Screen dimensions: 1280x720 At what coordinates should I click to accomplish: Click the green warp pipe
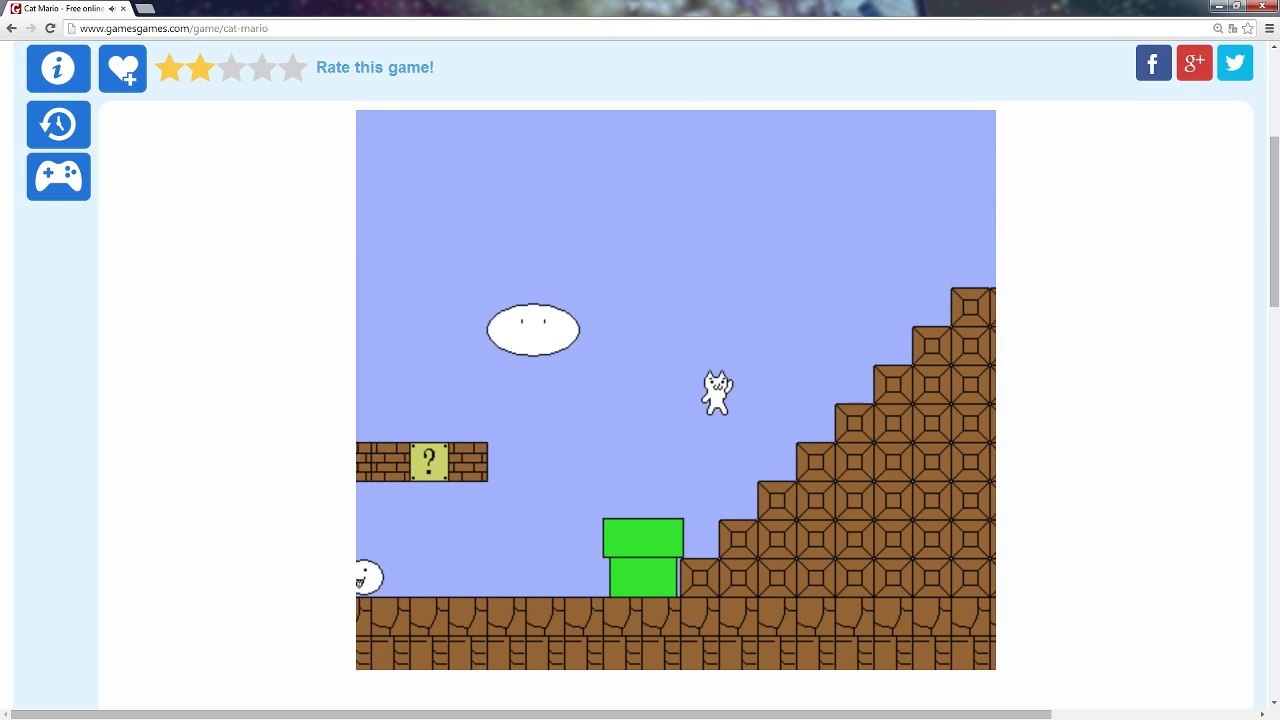pyautogui.click(x=643, y=558)
